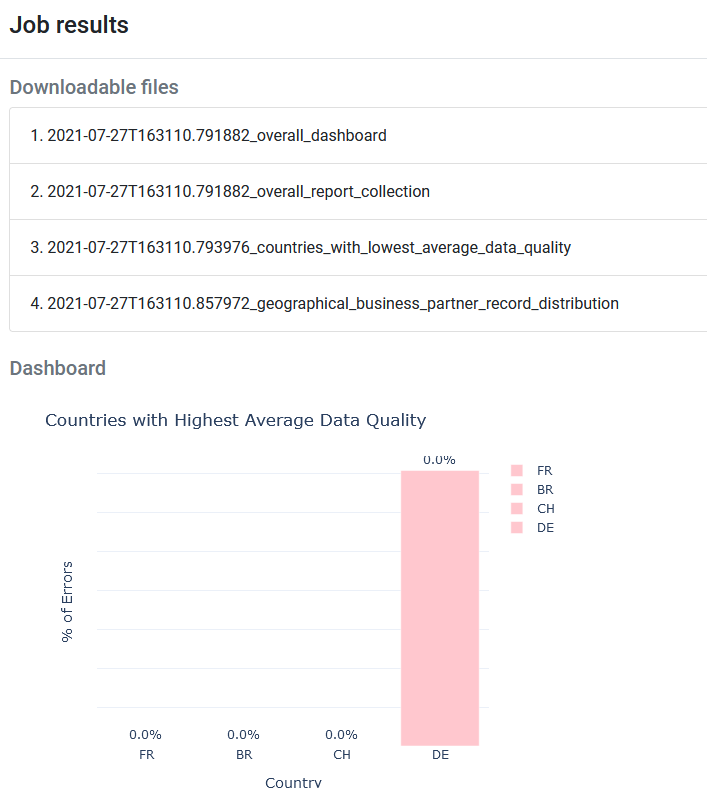This screenshot has width=707, height=800.
Task: Click the chart title about Highest Average Data Quality
Action: [x=236, y=420]
